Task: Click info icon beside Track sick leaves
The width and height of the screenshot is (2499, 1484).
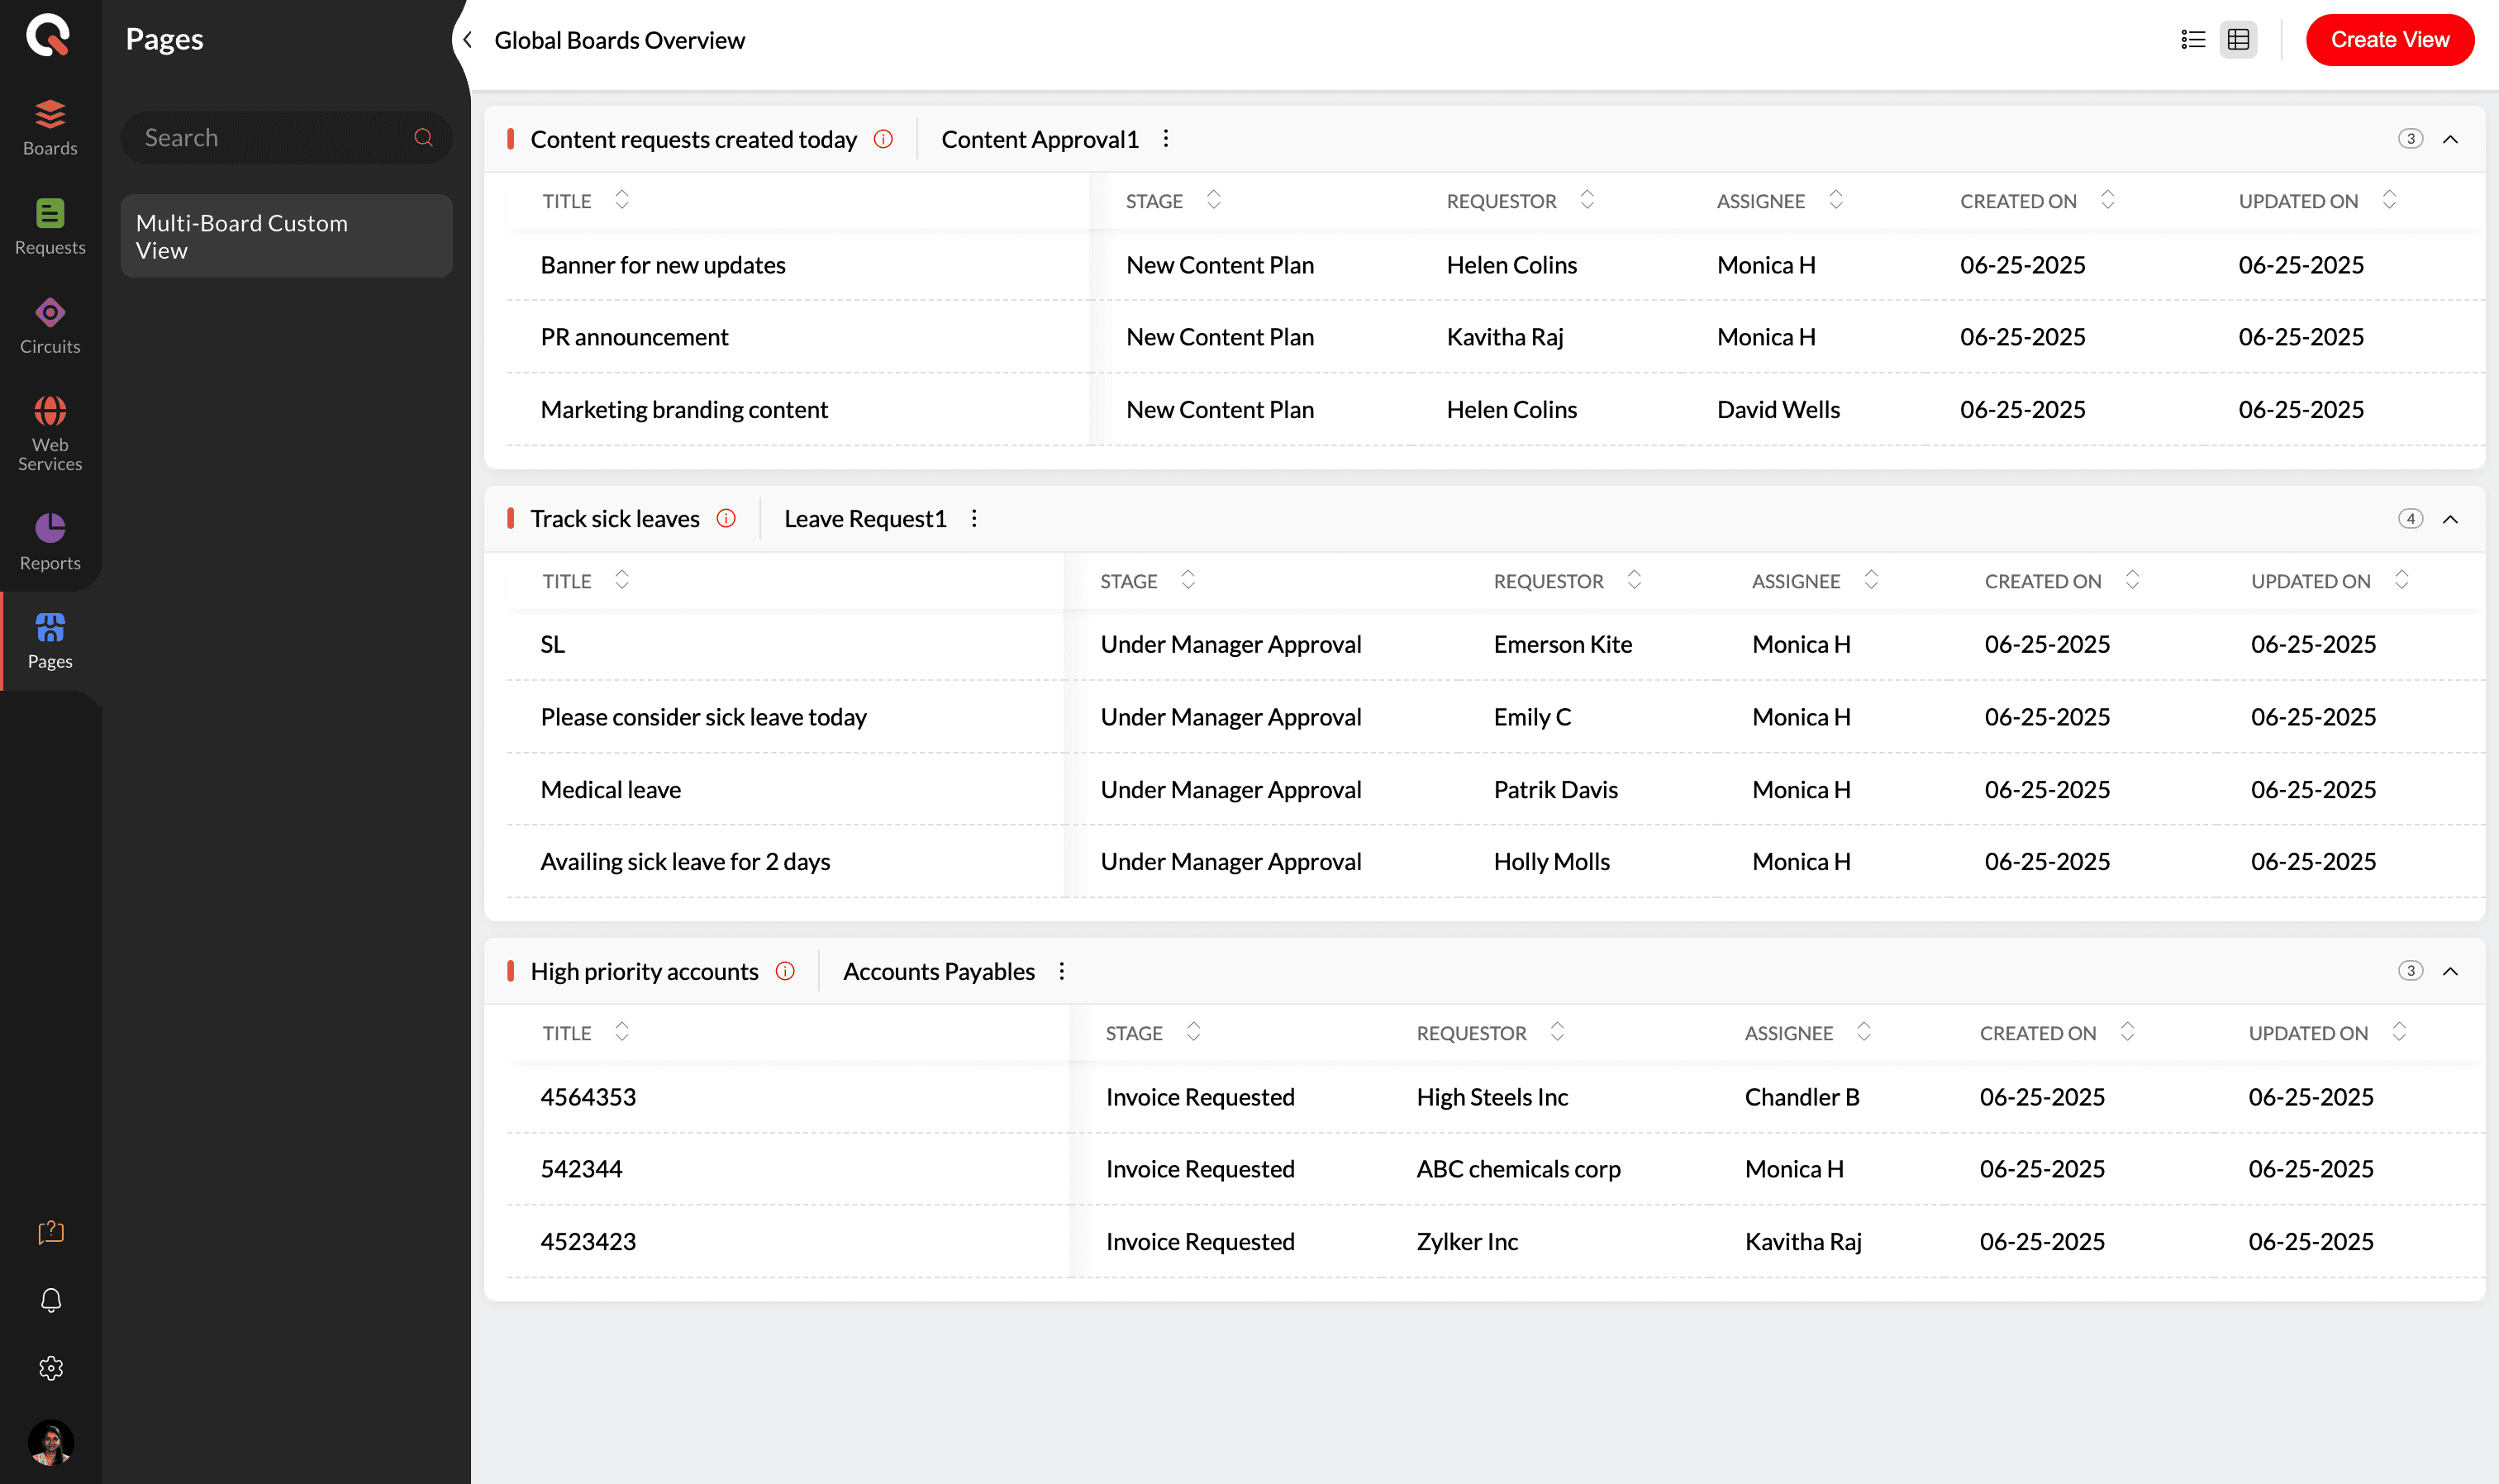Action: (x=726, y=518)
